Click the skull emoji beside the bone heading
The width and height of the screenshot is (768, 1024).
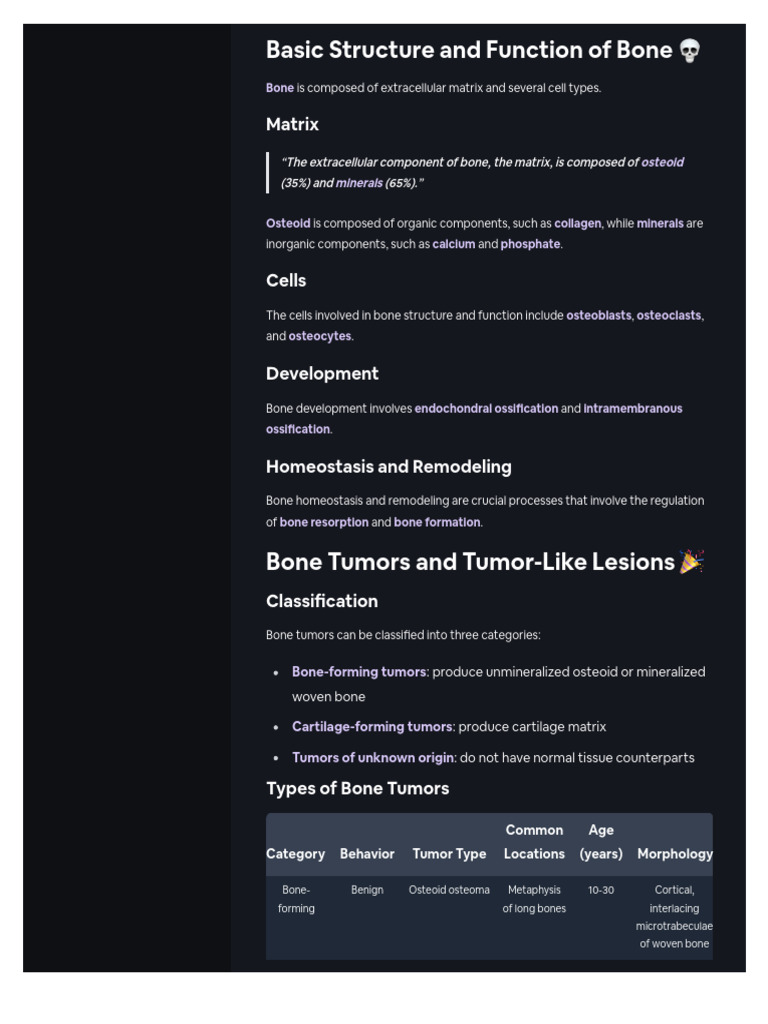pos(690,51)
